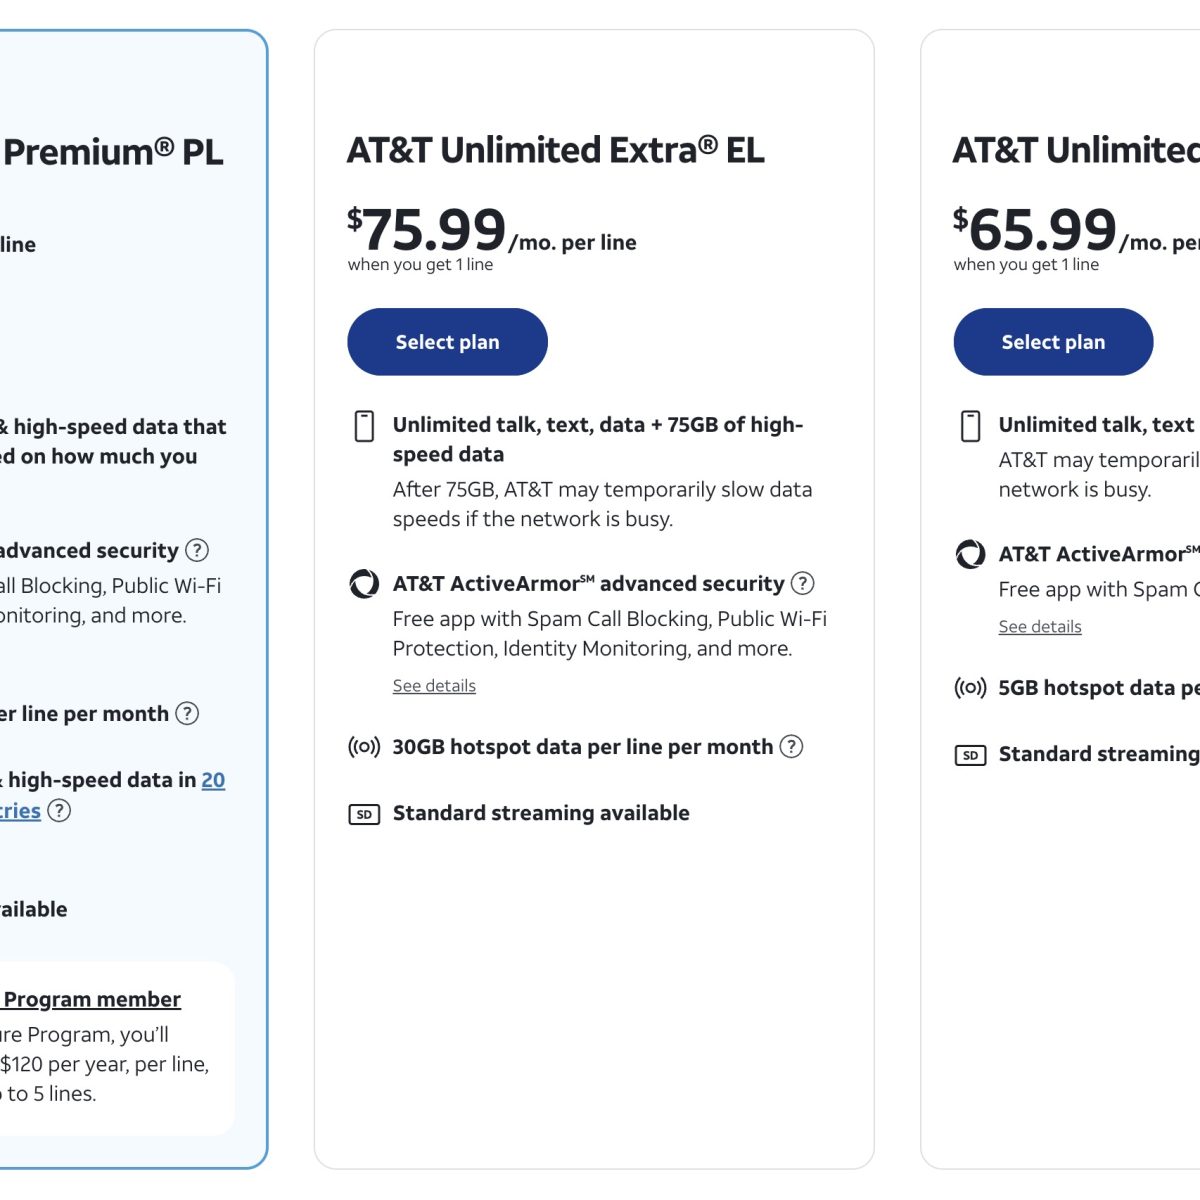Open help icon beside Extra plan advanced security

point(803,583)
